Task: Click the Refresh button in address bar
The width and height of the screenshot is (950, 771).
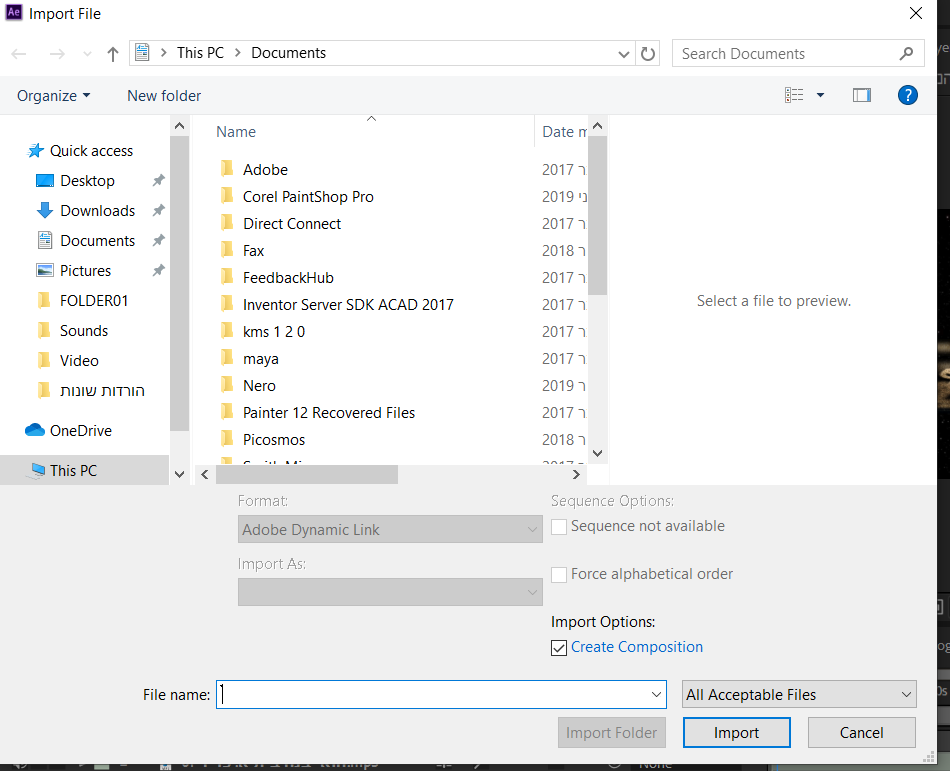Action: coord(648,54)
